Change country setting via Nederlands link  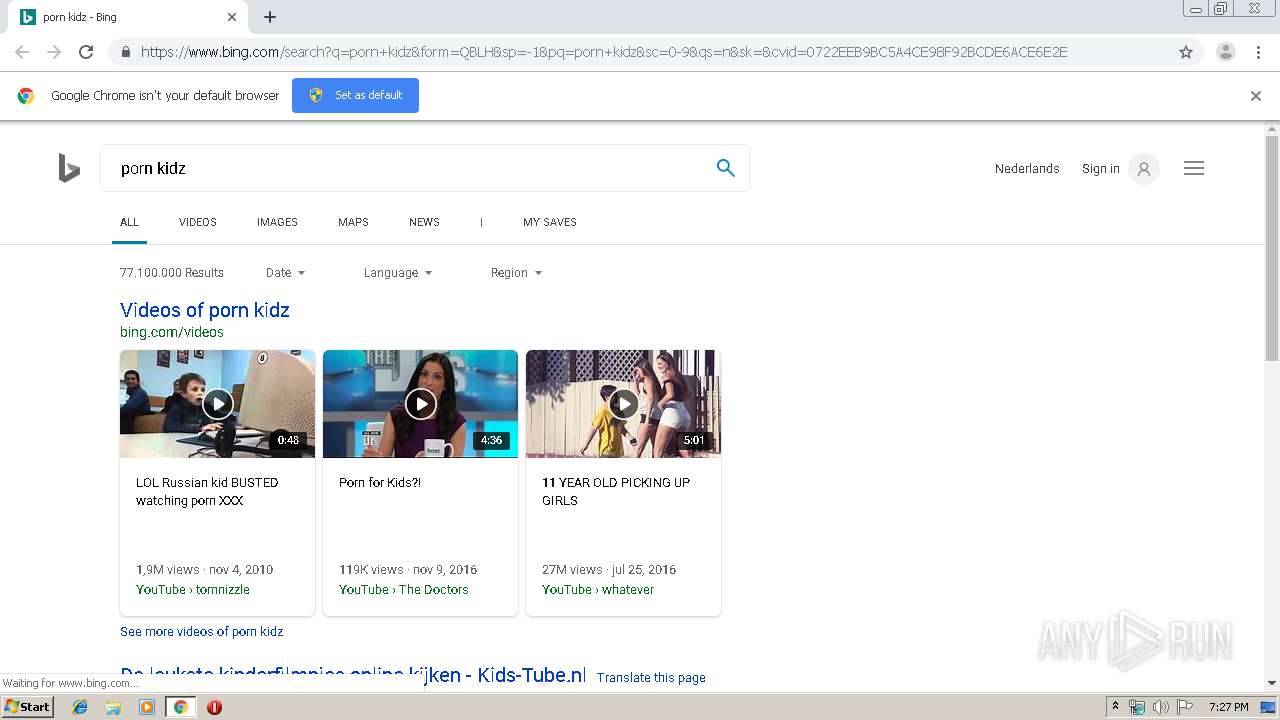click(1027, 169)
